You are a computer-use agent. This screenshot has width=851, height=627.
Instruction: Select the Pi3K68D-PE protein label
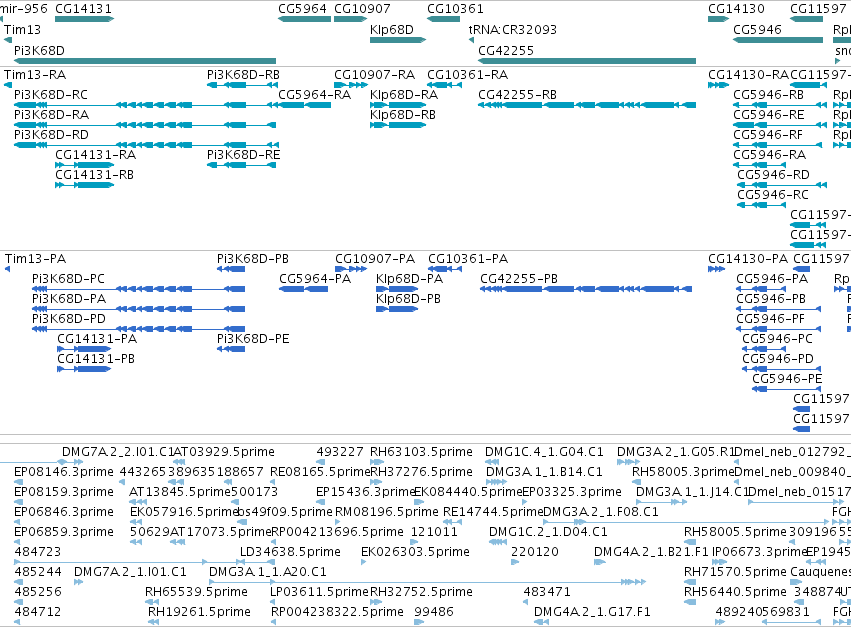click(253, 339)
